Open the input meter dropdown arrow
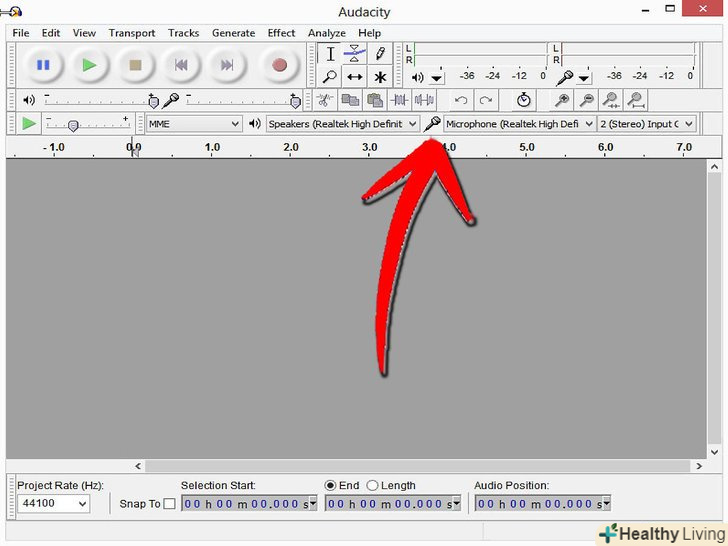This screenshot has height=546, width=728. [584, 78]
